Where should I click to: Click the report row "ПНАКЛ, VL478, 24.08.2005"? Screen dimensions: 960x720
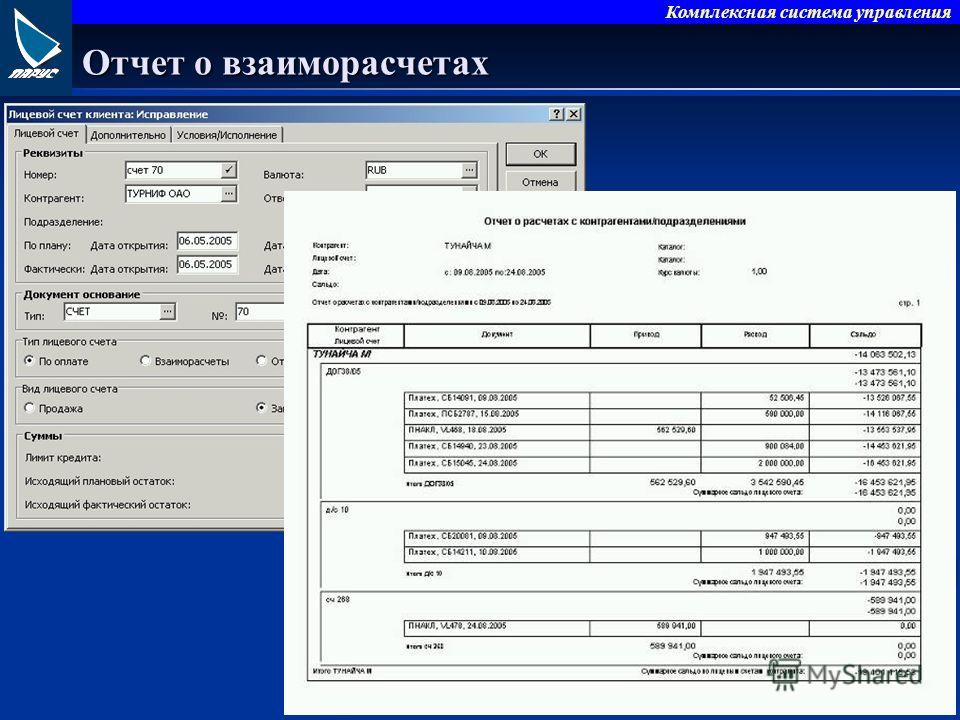click(663, 627)
